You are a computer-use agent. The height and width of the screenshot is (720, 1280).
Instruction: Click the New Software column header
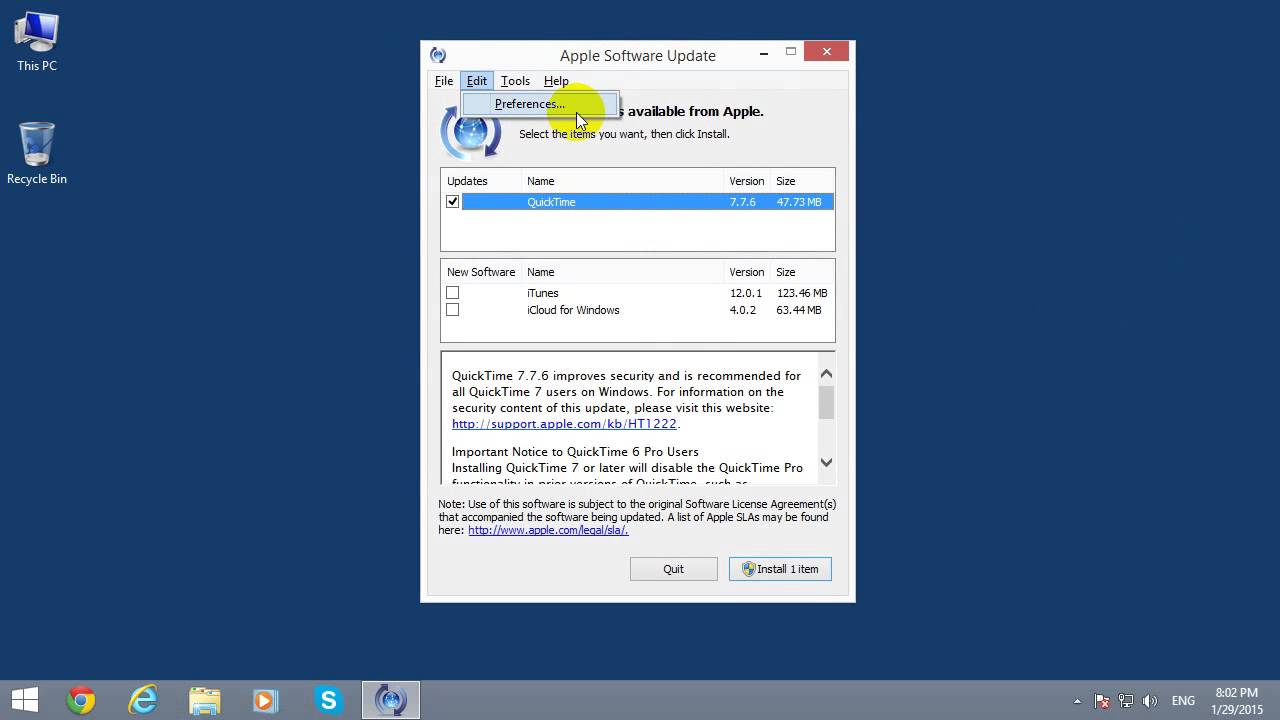(481, 272)
